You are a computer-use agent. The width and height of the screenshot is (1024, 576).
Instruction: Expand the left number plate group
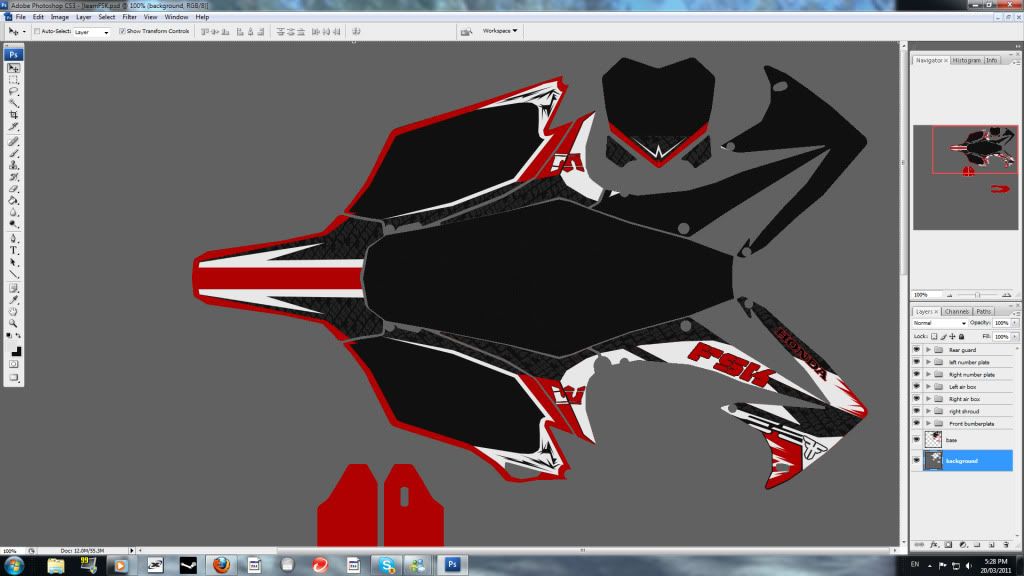click(928, 362)
